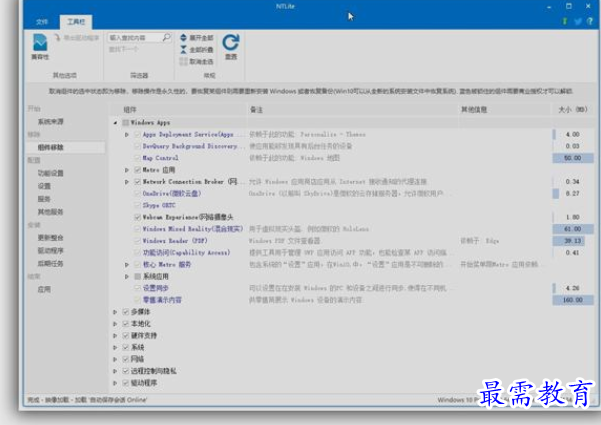This screenshot has height=425, width=601.
Task: Open 服务 page in the sidebar
Action: point(44,199)
